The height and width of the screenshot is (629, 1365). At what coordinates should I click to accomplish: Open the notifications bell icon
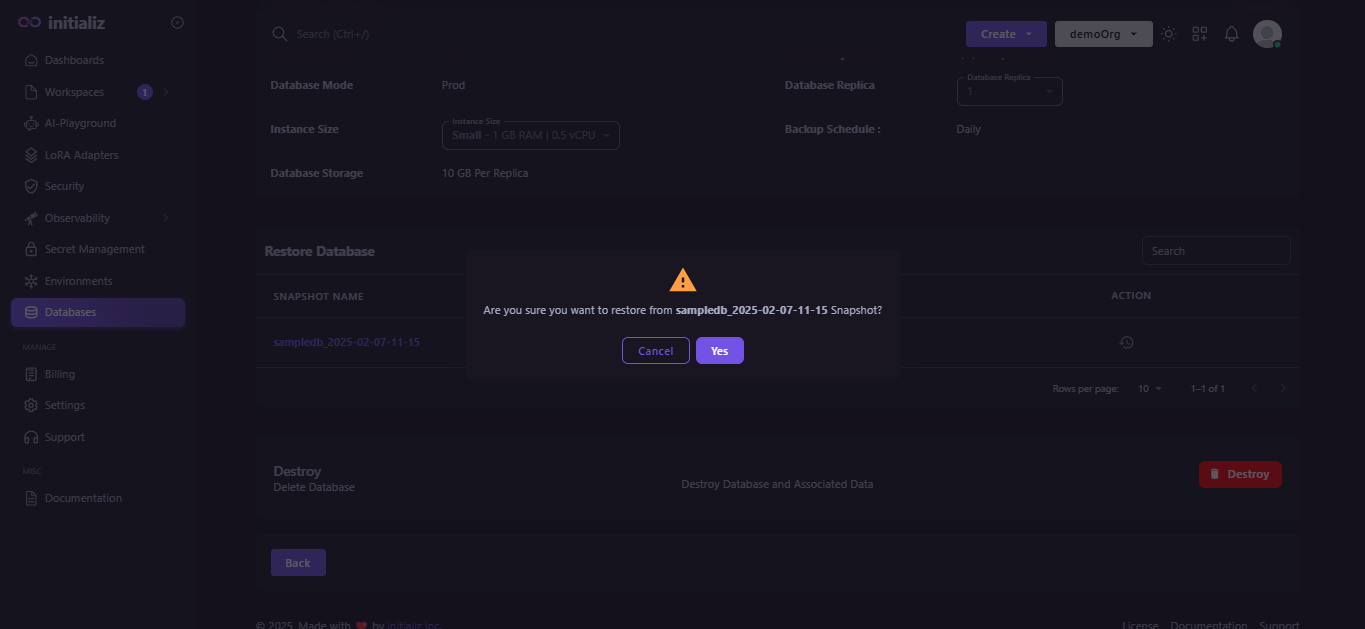click(x=1232, y=34)
